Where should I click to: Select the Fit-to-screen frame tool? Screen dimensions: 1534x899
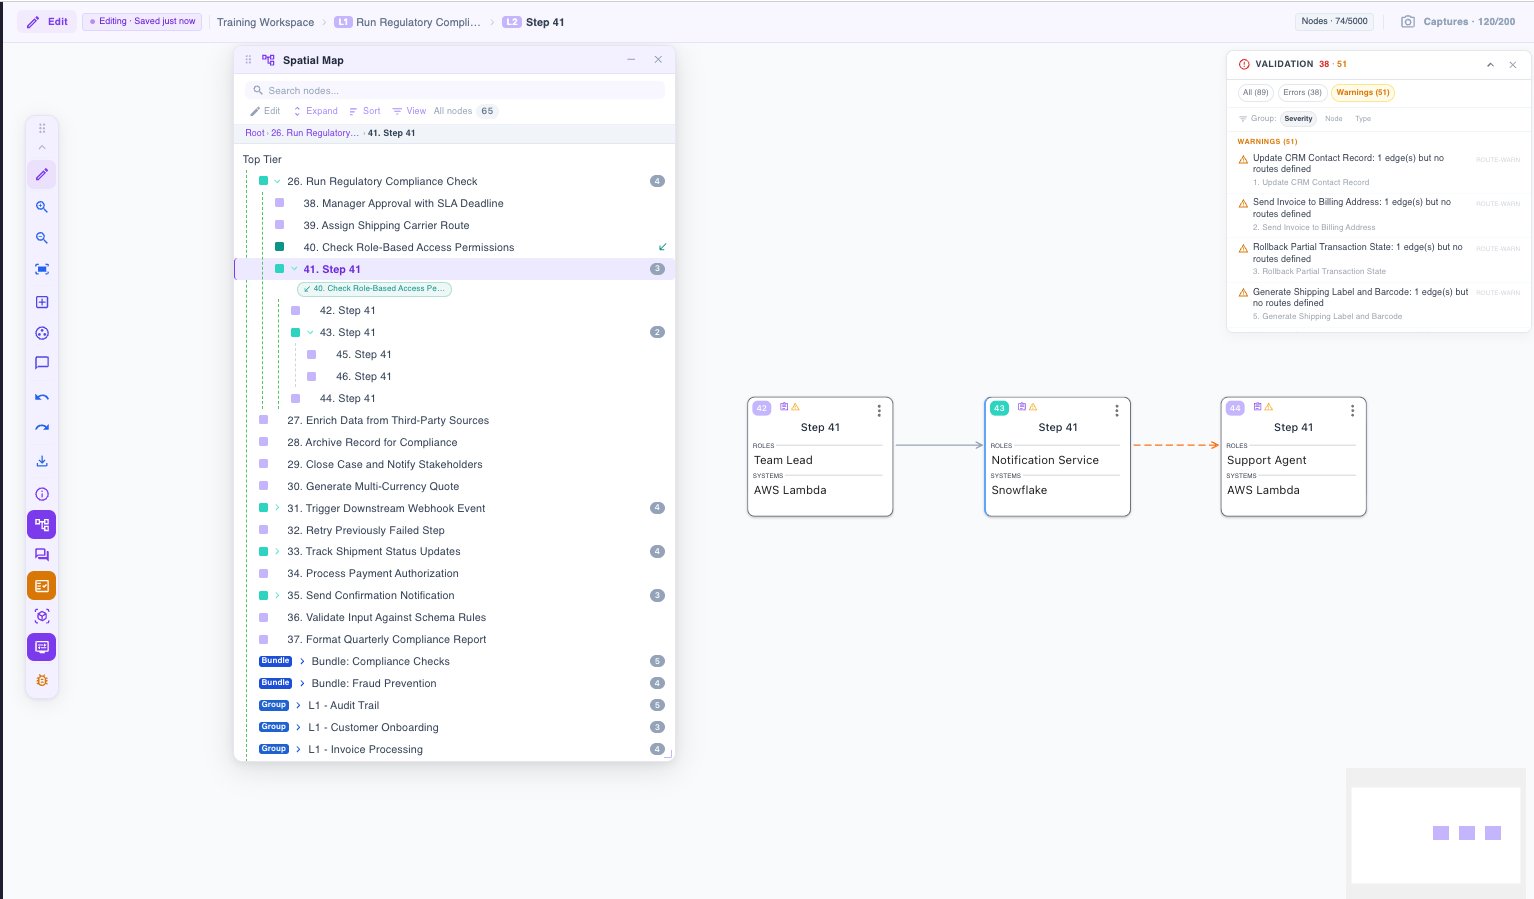(42, 268)
